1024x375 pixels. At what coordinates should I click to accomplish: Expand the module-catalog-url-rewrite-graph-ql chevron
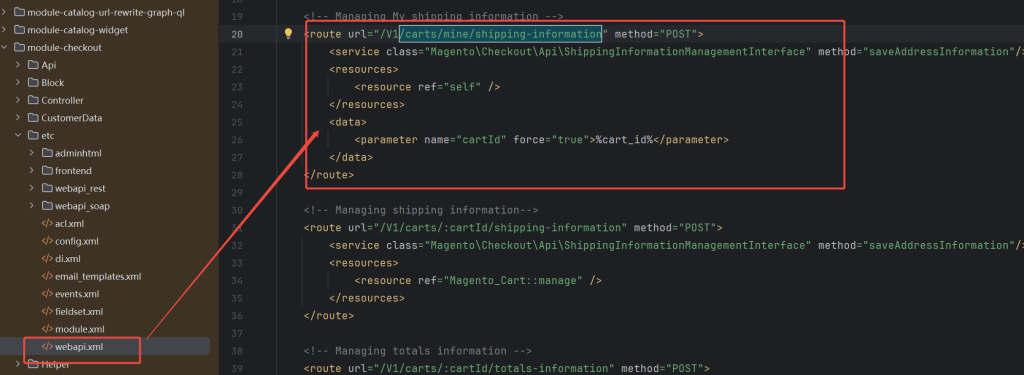tap(5, 12)
